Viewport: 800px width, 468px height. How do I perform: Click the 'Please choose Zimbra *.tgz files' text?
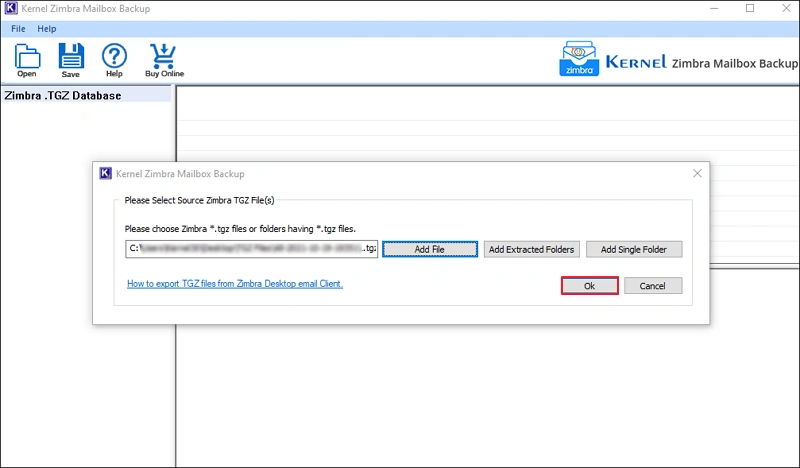tap(240, 229)
